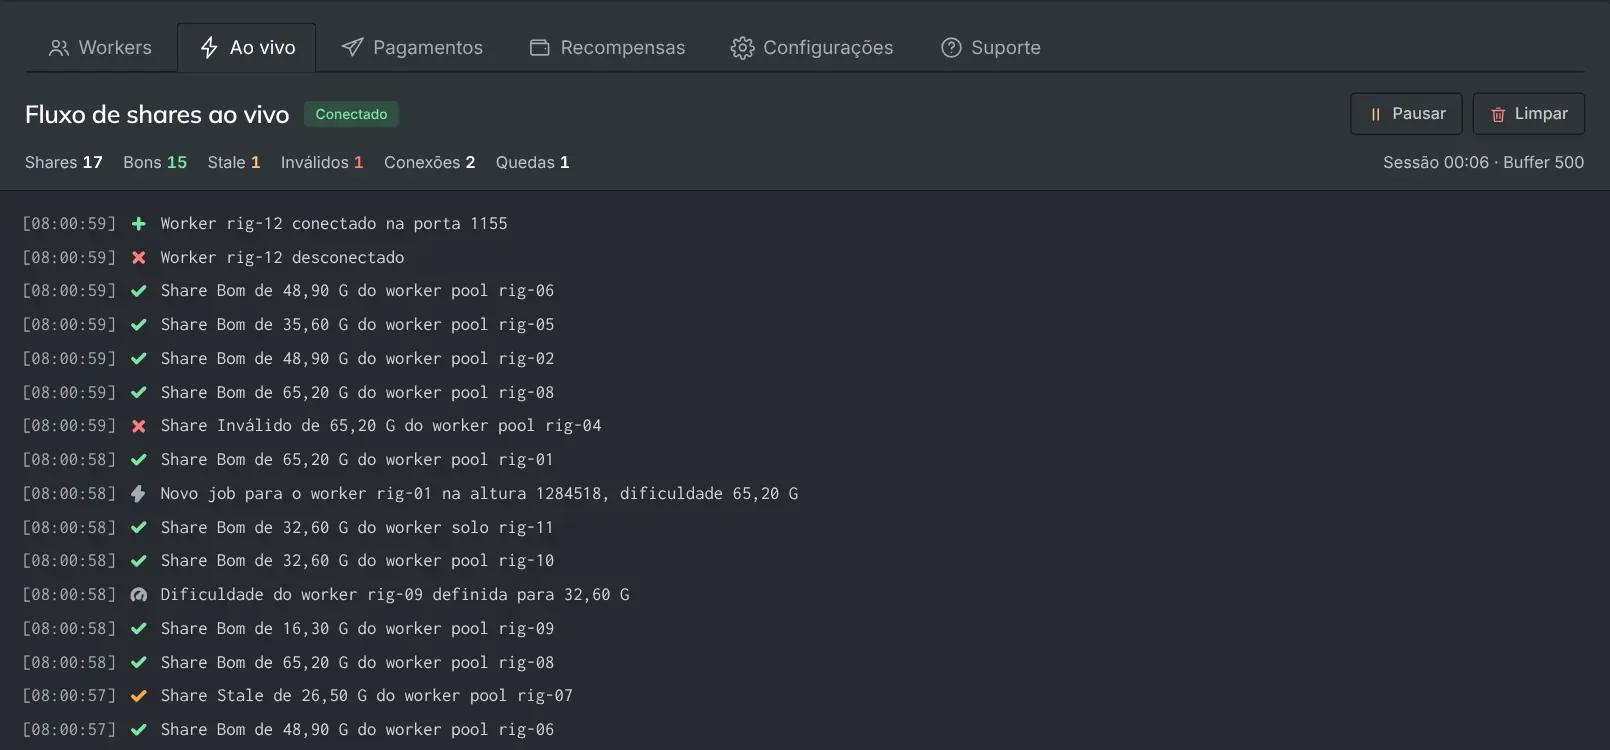Select the Share Bom 48,90 G rig-06 line at 08:00:57
1610x750 pixels.
[357, 730]
